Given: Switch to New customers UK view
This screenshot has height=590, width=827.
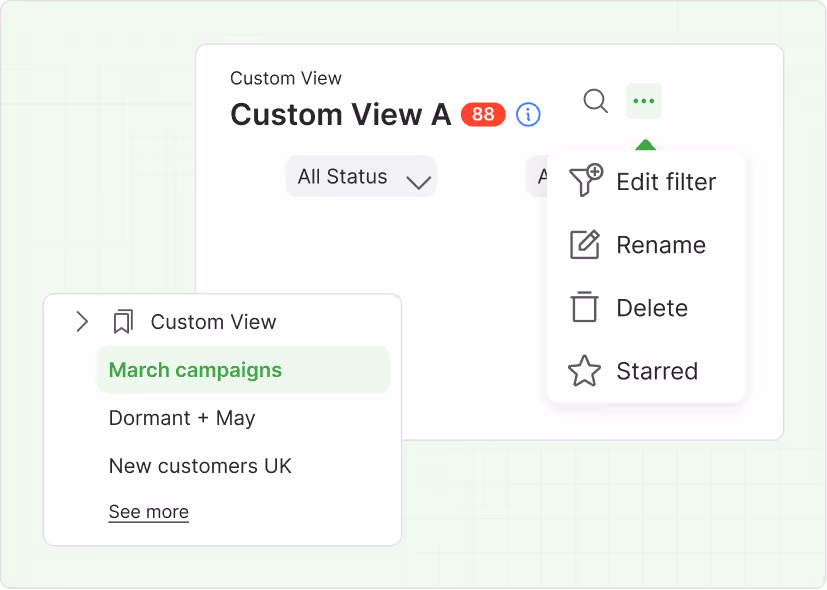Looking at the screenshot, I should [200, 466].
